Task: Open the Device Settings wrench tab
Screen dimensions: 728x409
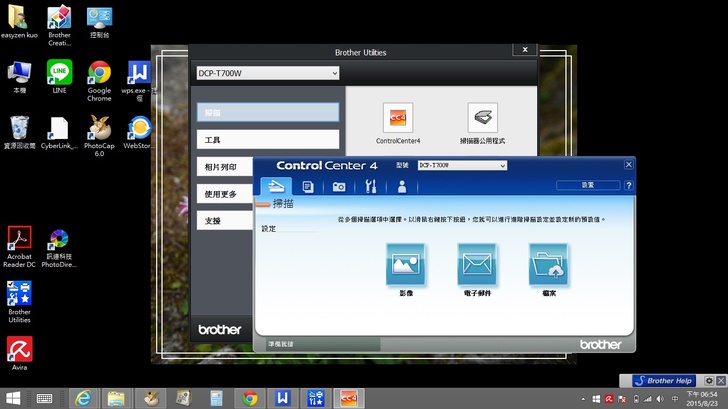Action: (370, 186)
